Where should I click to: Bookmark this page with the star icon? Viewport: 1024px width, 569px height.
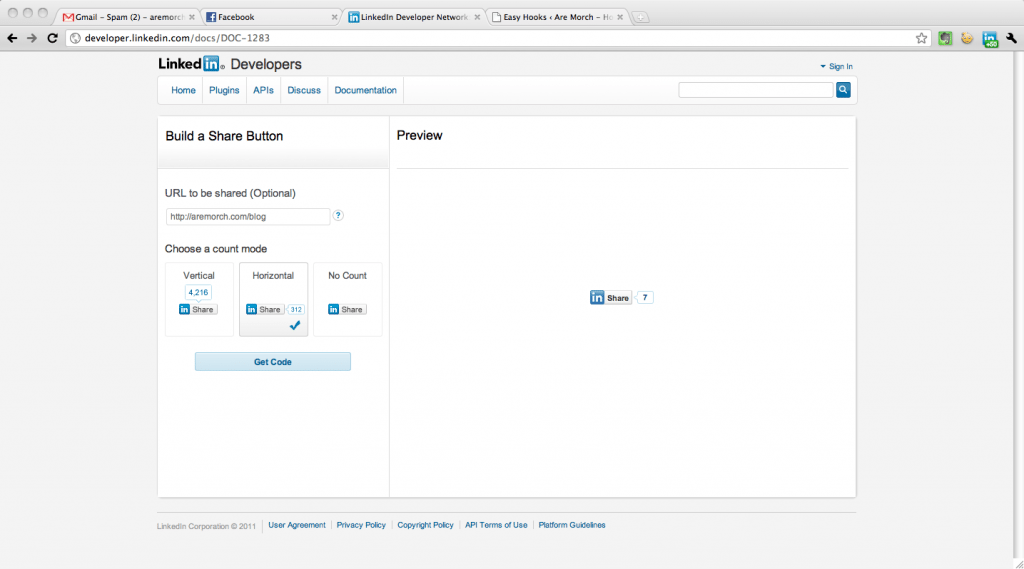[x=921, y=39]
